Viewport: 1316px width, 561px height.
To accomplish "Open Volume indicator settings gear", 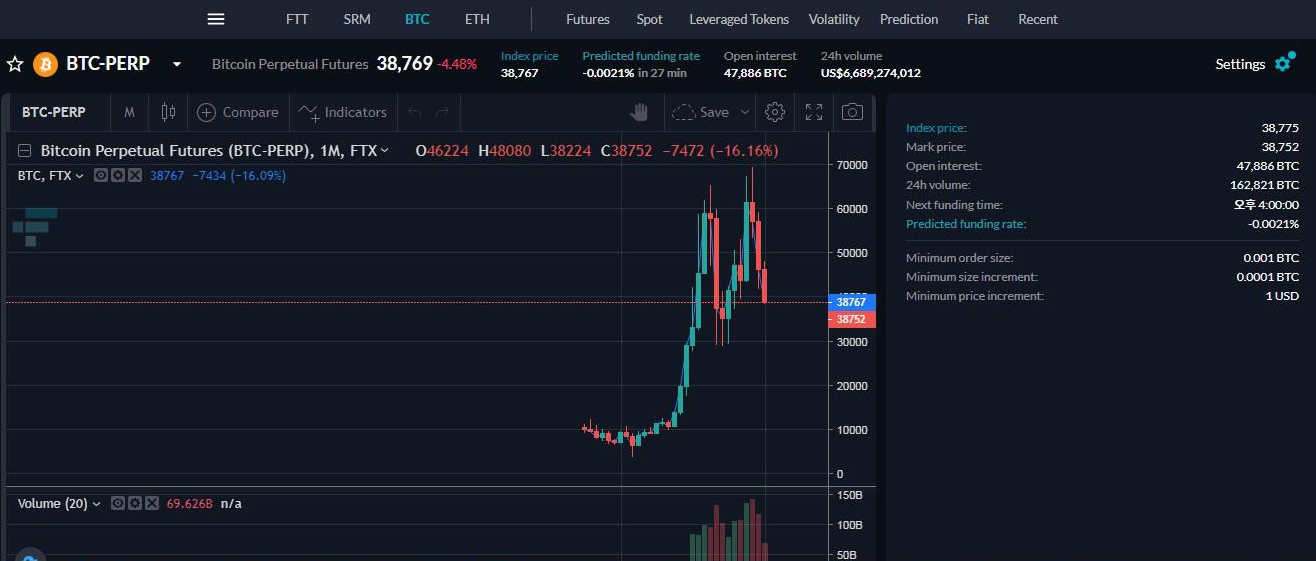I will [x=135, y=503].
